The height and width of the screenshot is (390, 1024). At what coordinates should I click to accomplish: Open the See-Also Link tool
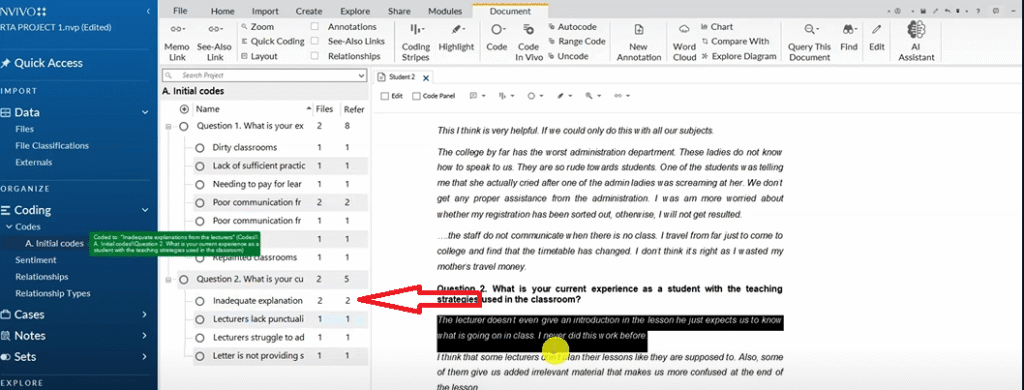[215, 43]
